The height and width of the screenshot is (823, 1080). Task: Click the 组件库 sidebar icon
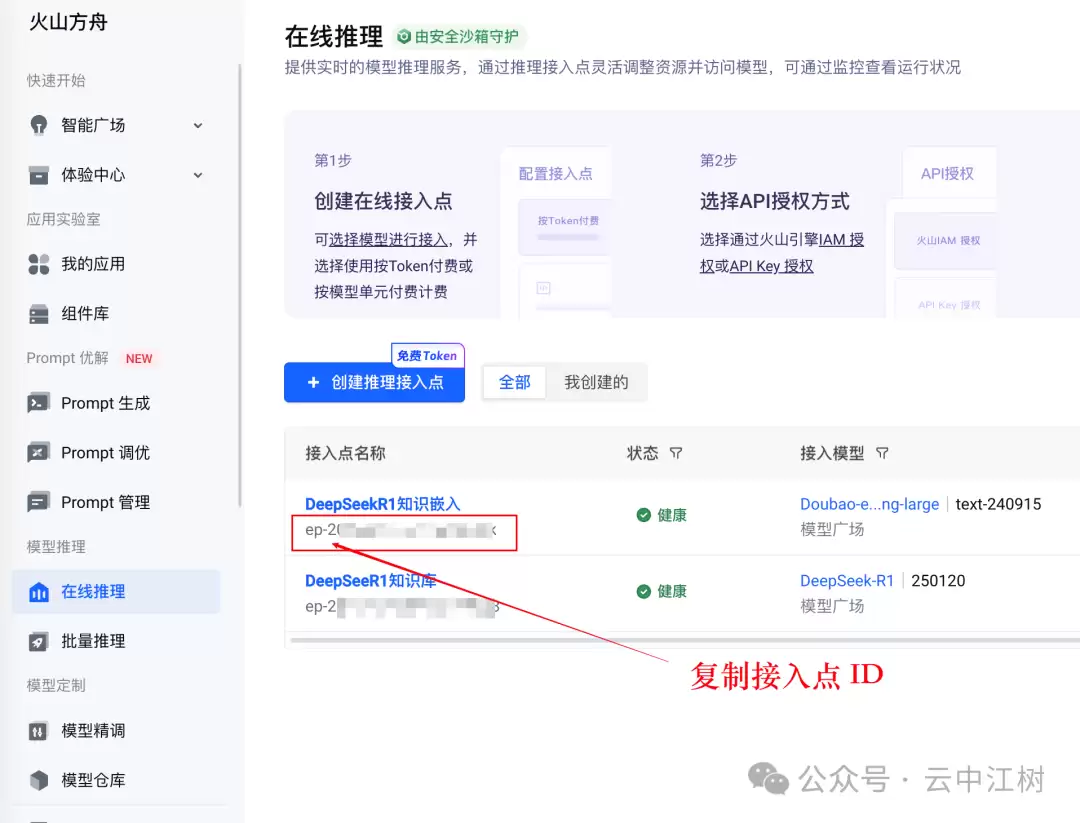[39, 314]
